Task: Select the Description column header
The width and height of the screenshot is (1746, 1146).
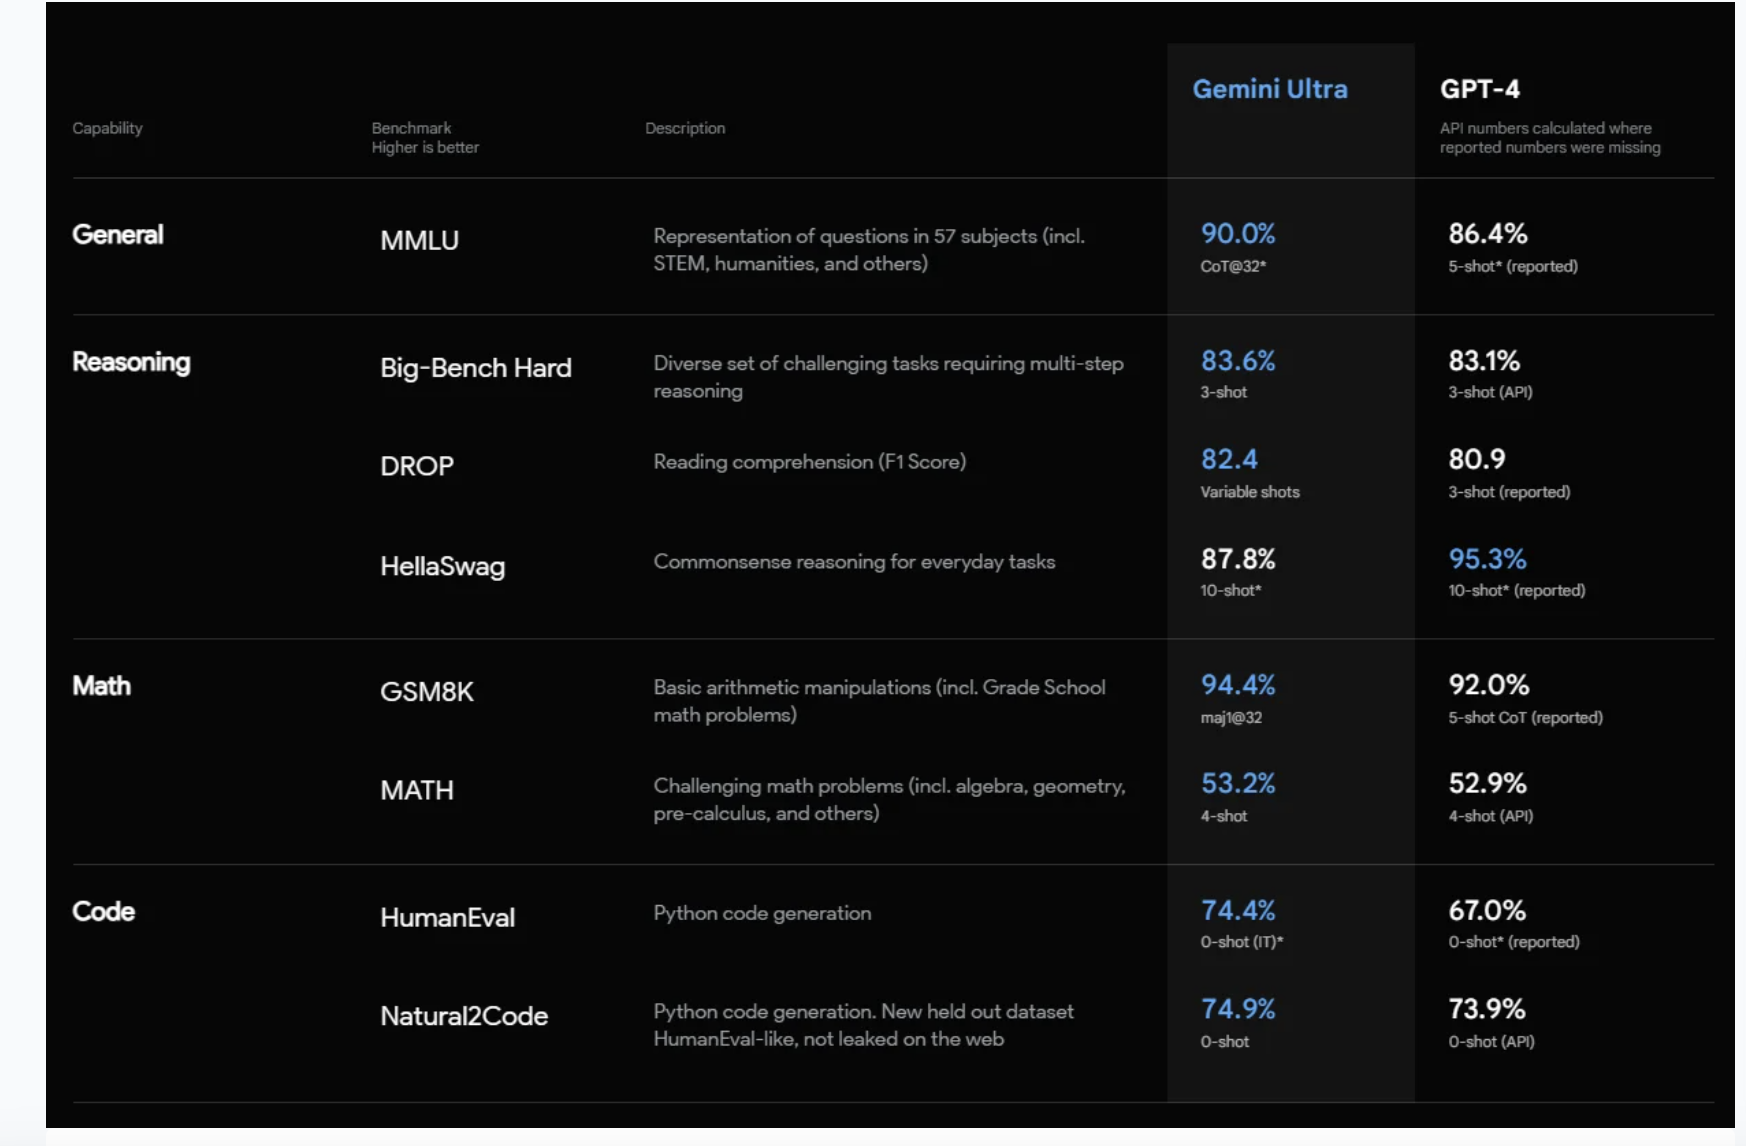Action: (x=685, y=128)
